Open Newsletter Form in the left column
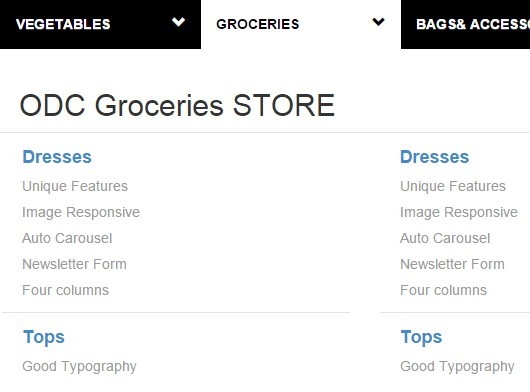 74,264
